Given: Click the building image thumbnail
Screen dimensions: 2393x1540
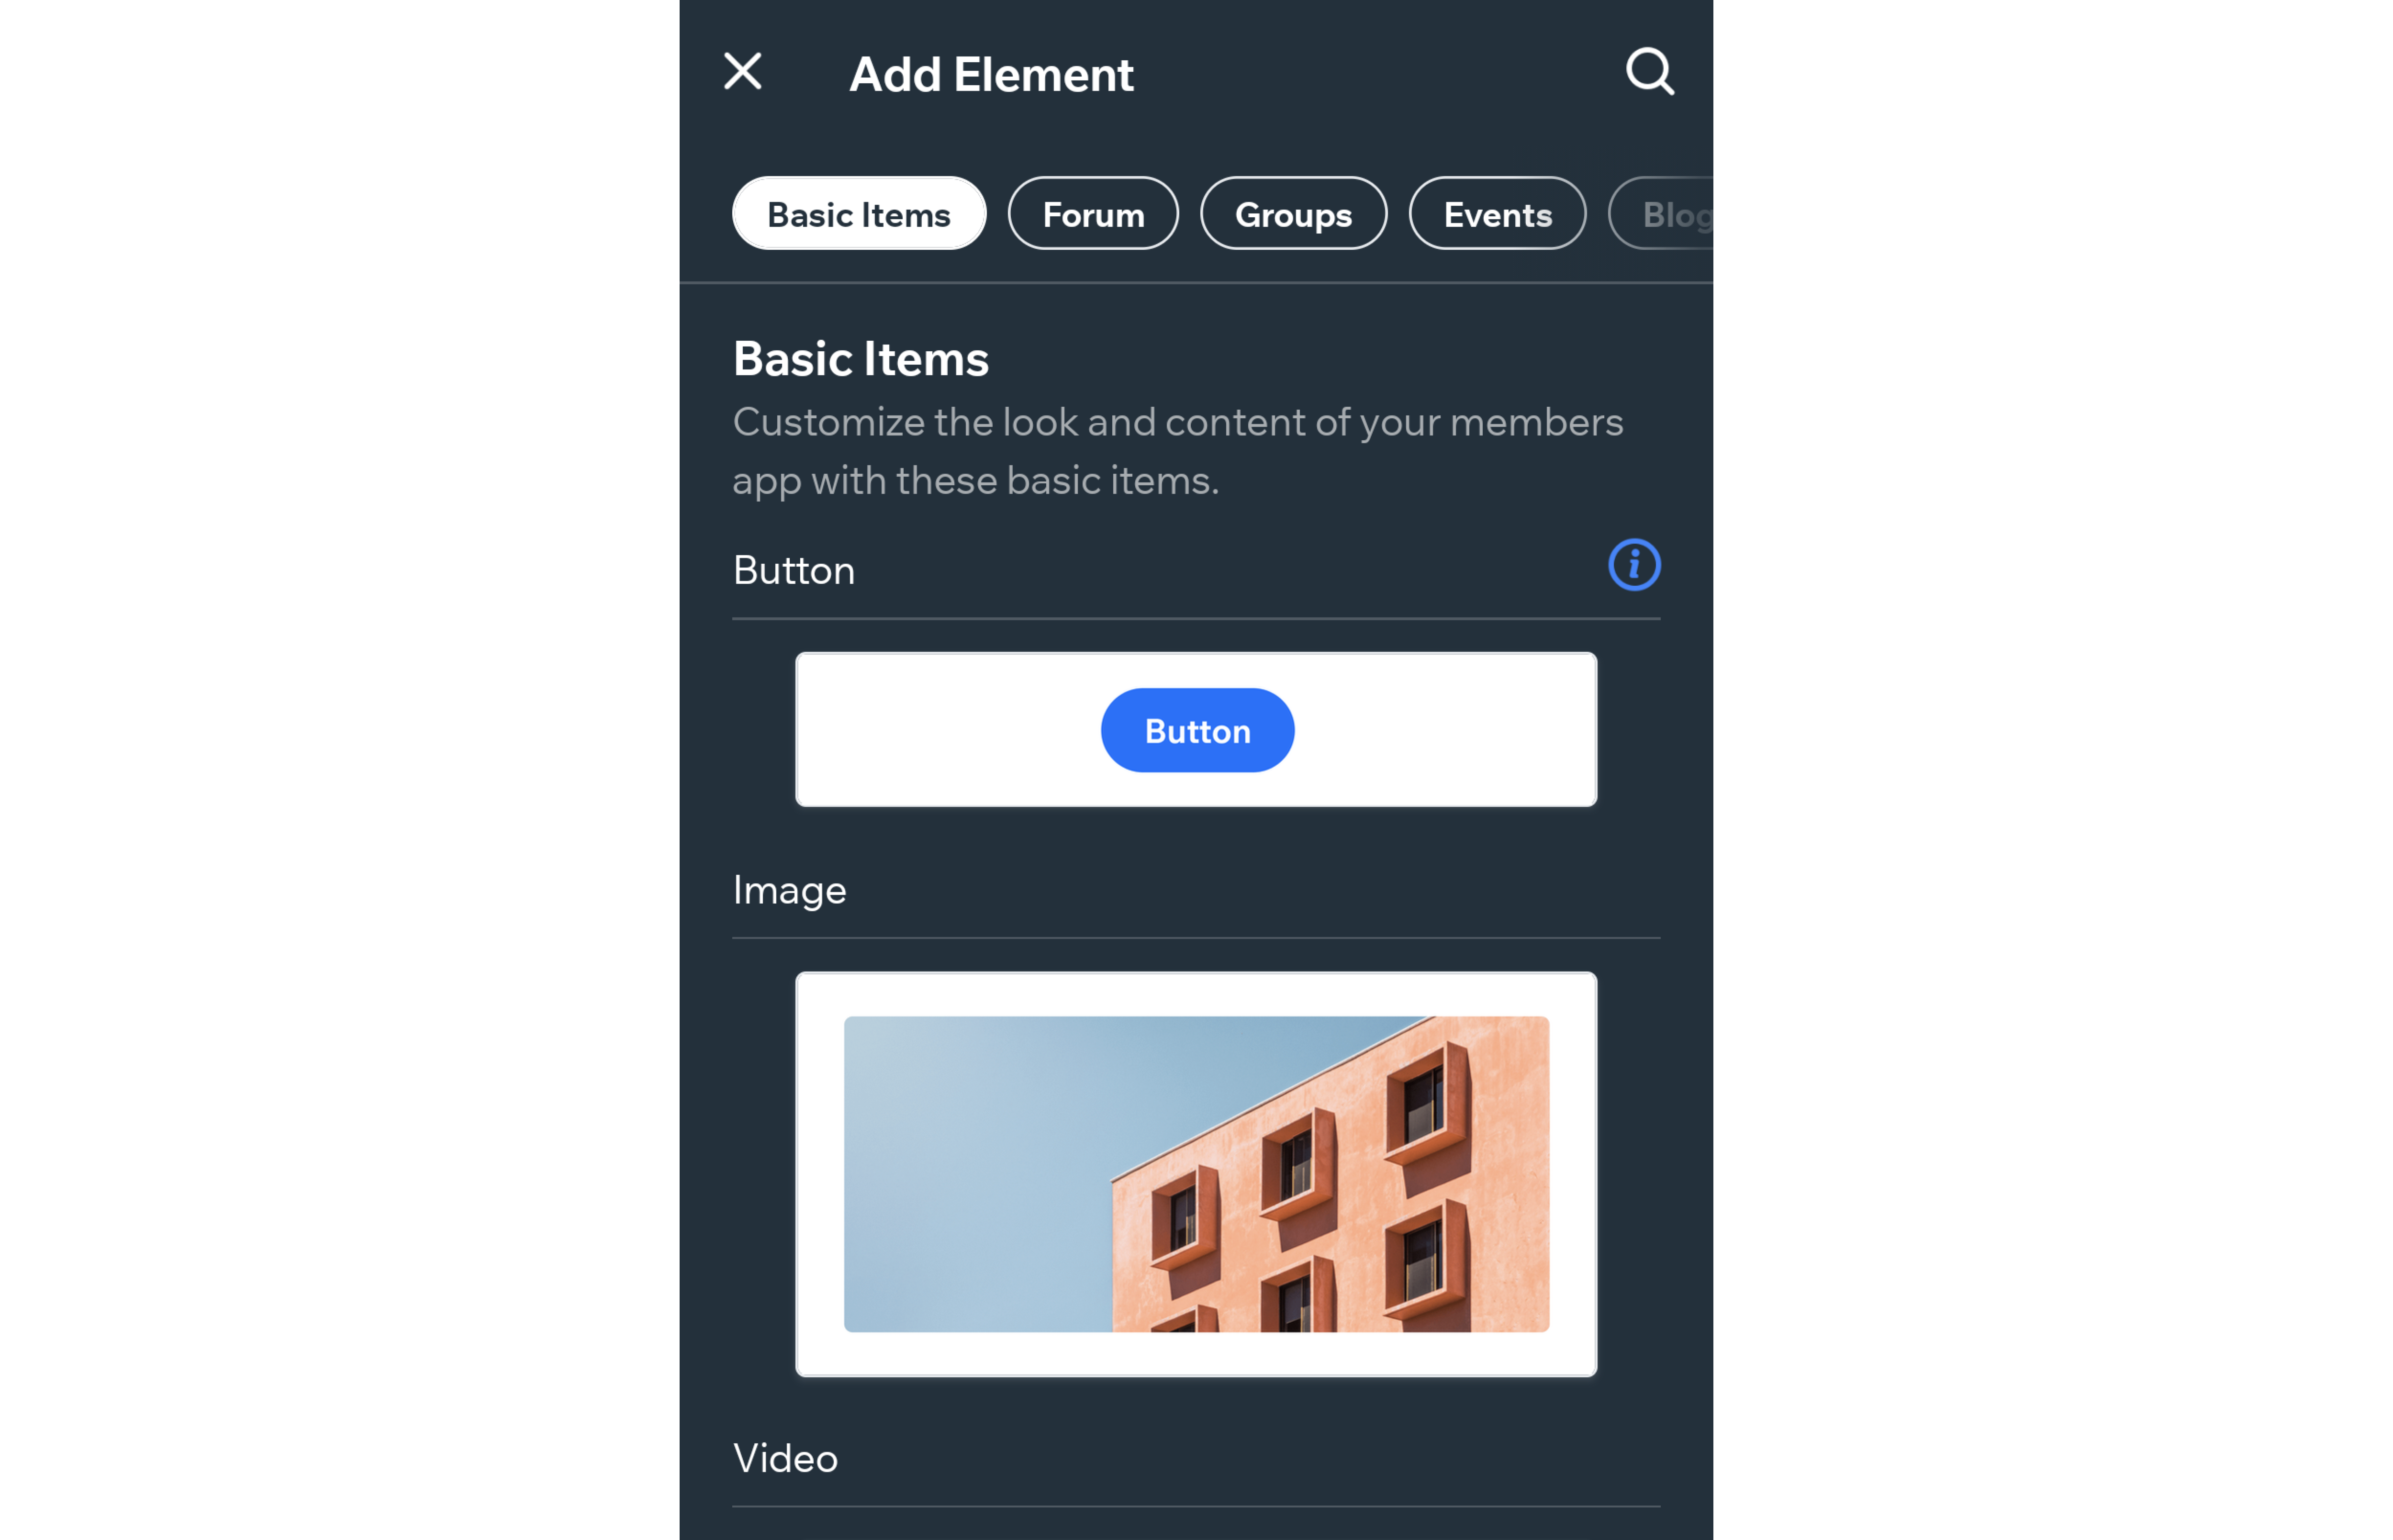Looking at the screenshot, I should (1196, 1172).
